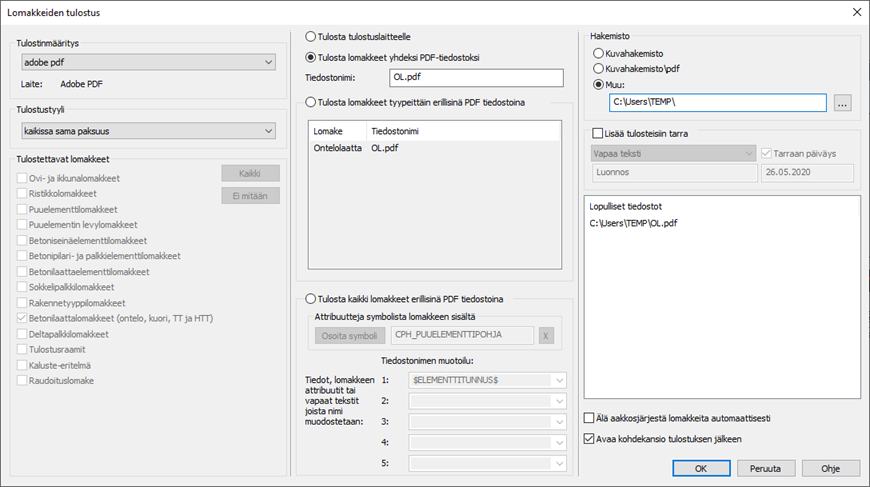Image resolution: width=870 pixels, height=487 pixels.
Task: Open help with the Ohje button
Action: pyautogui.click(x=830, y=467)
